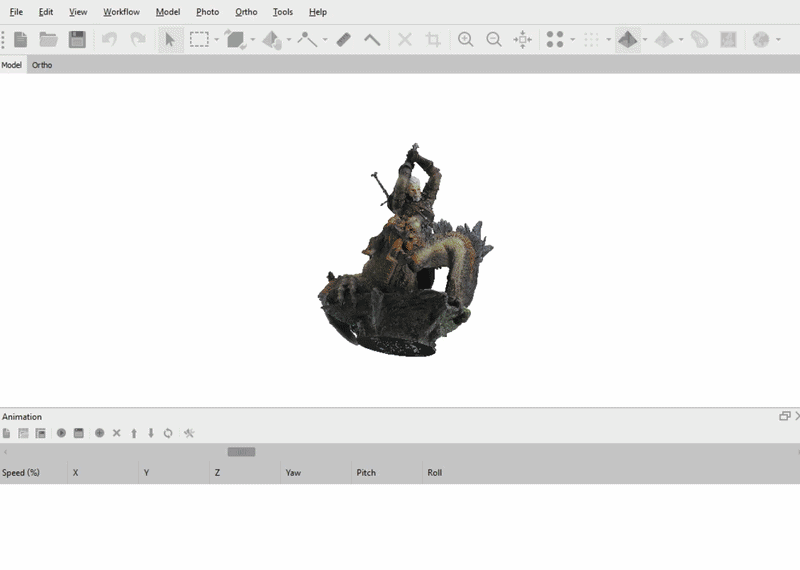Click the second Animation panel toolbar icon
This screenshot has width=800, height=570.
tap(23, 433)
